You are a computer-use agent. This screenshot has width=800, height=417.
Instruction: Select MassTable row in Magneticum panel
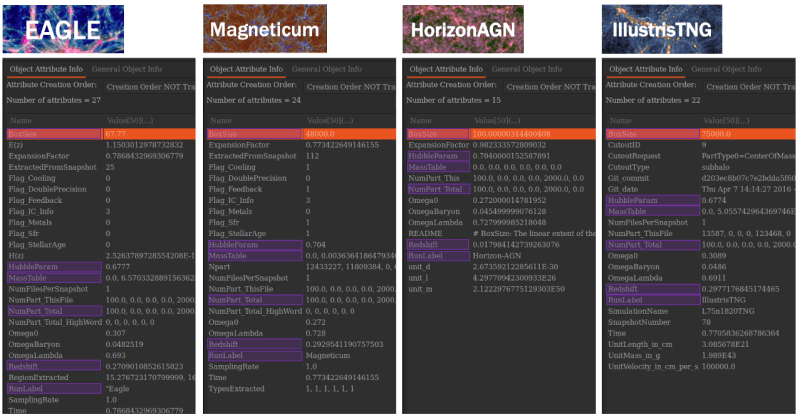(301, 256)
